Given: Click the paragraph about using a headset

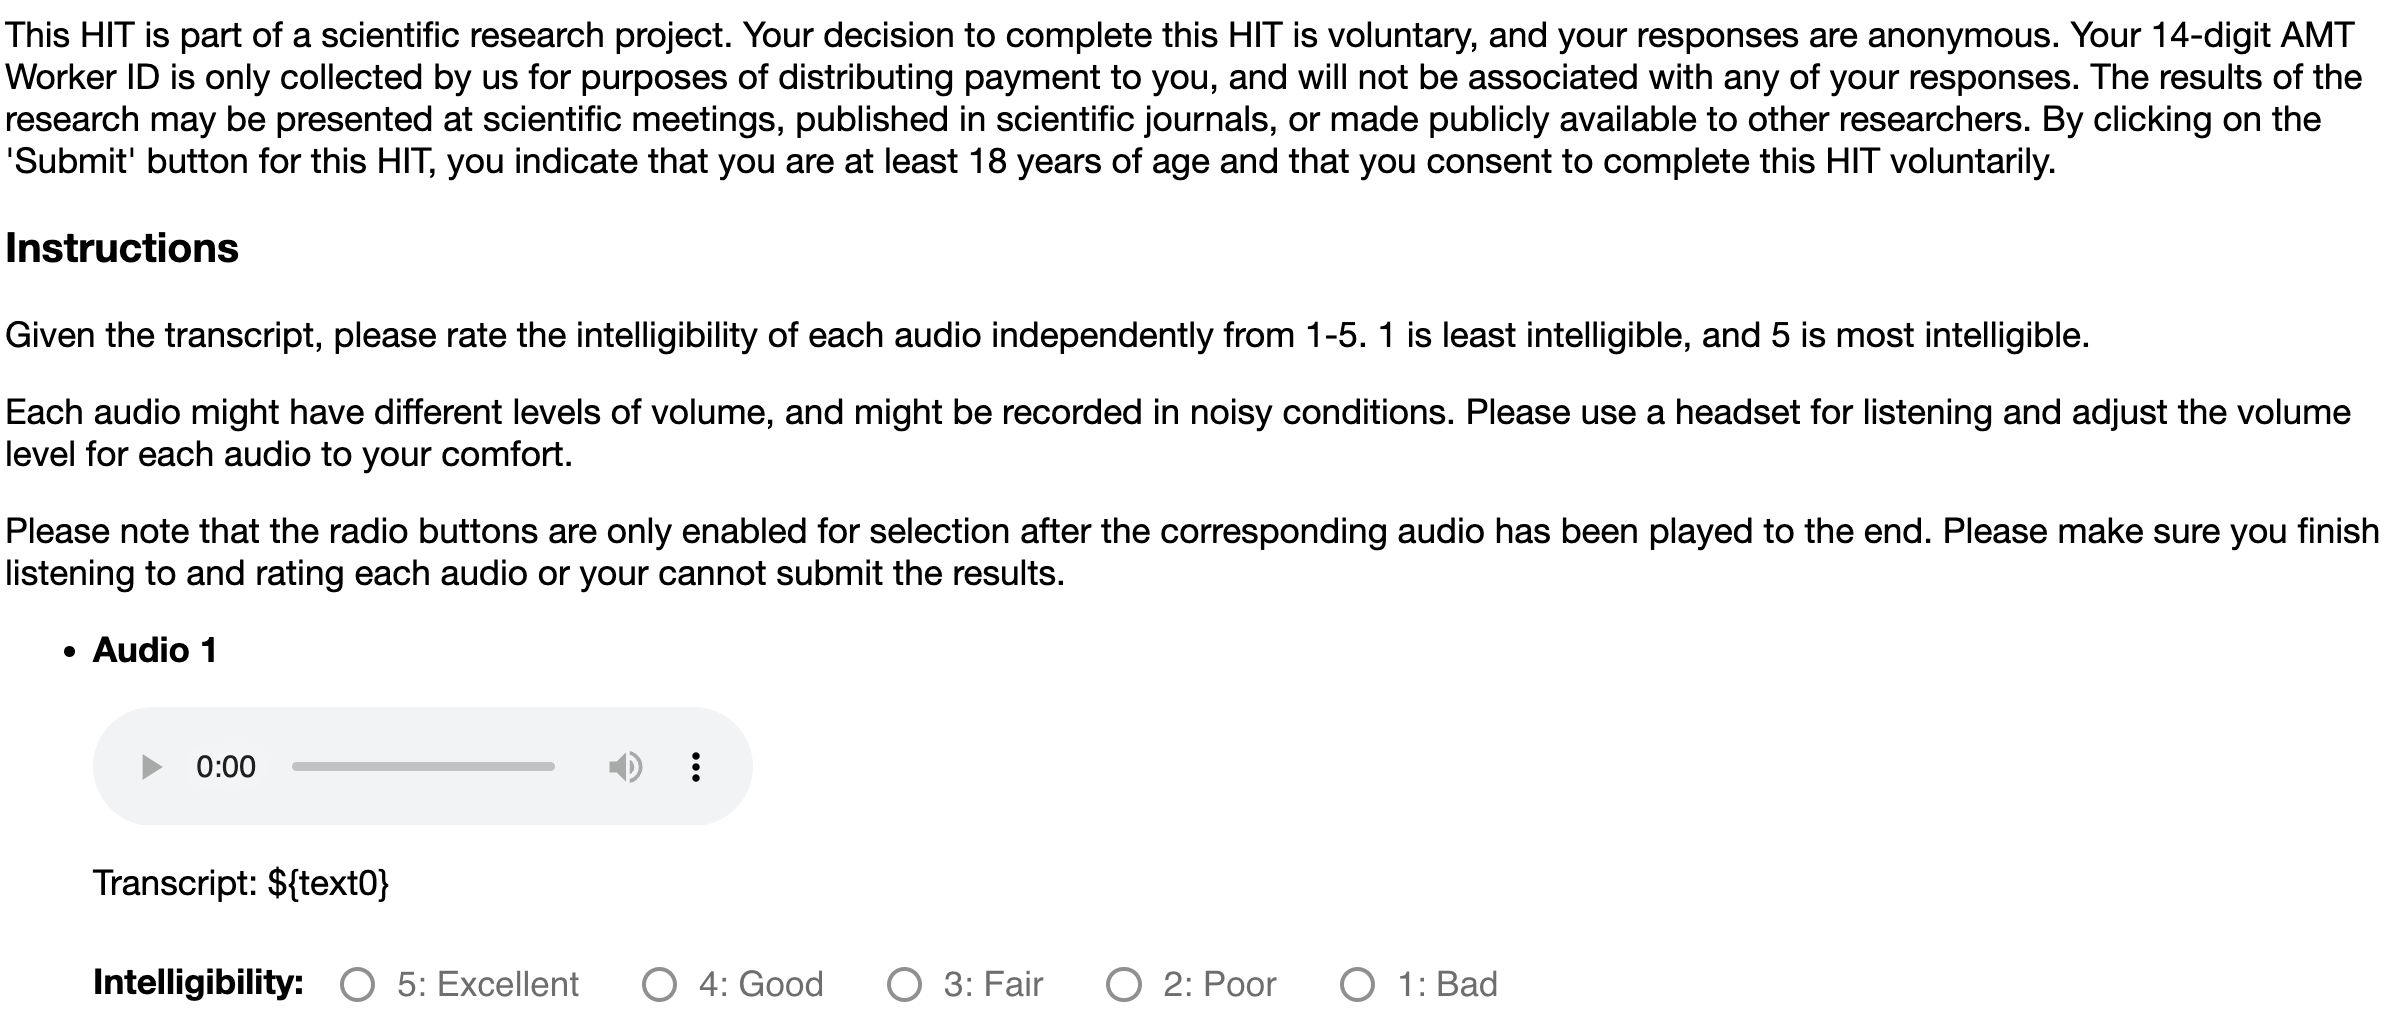Looking at the screenshot, I should click(x=1180, y=433).
